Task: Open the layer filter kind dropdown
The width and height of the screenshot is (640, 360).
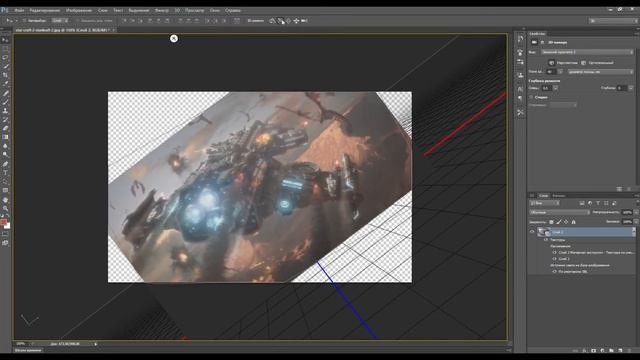Action: click(x=544, y=203)
